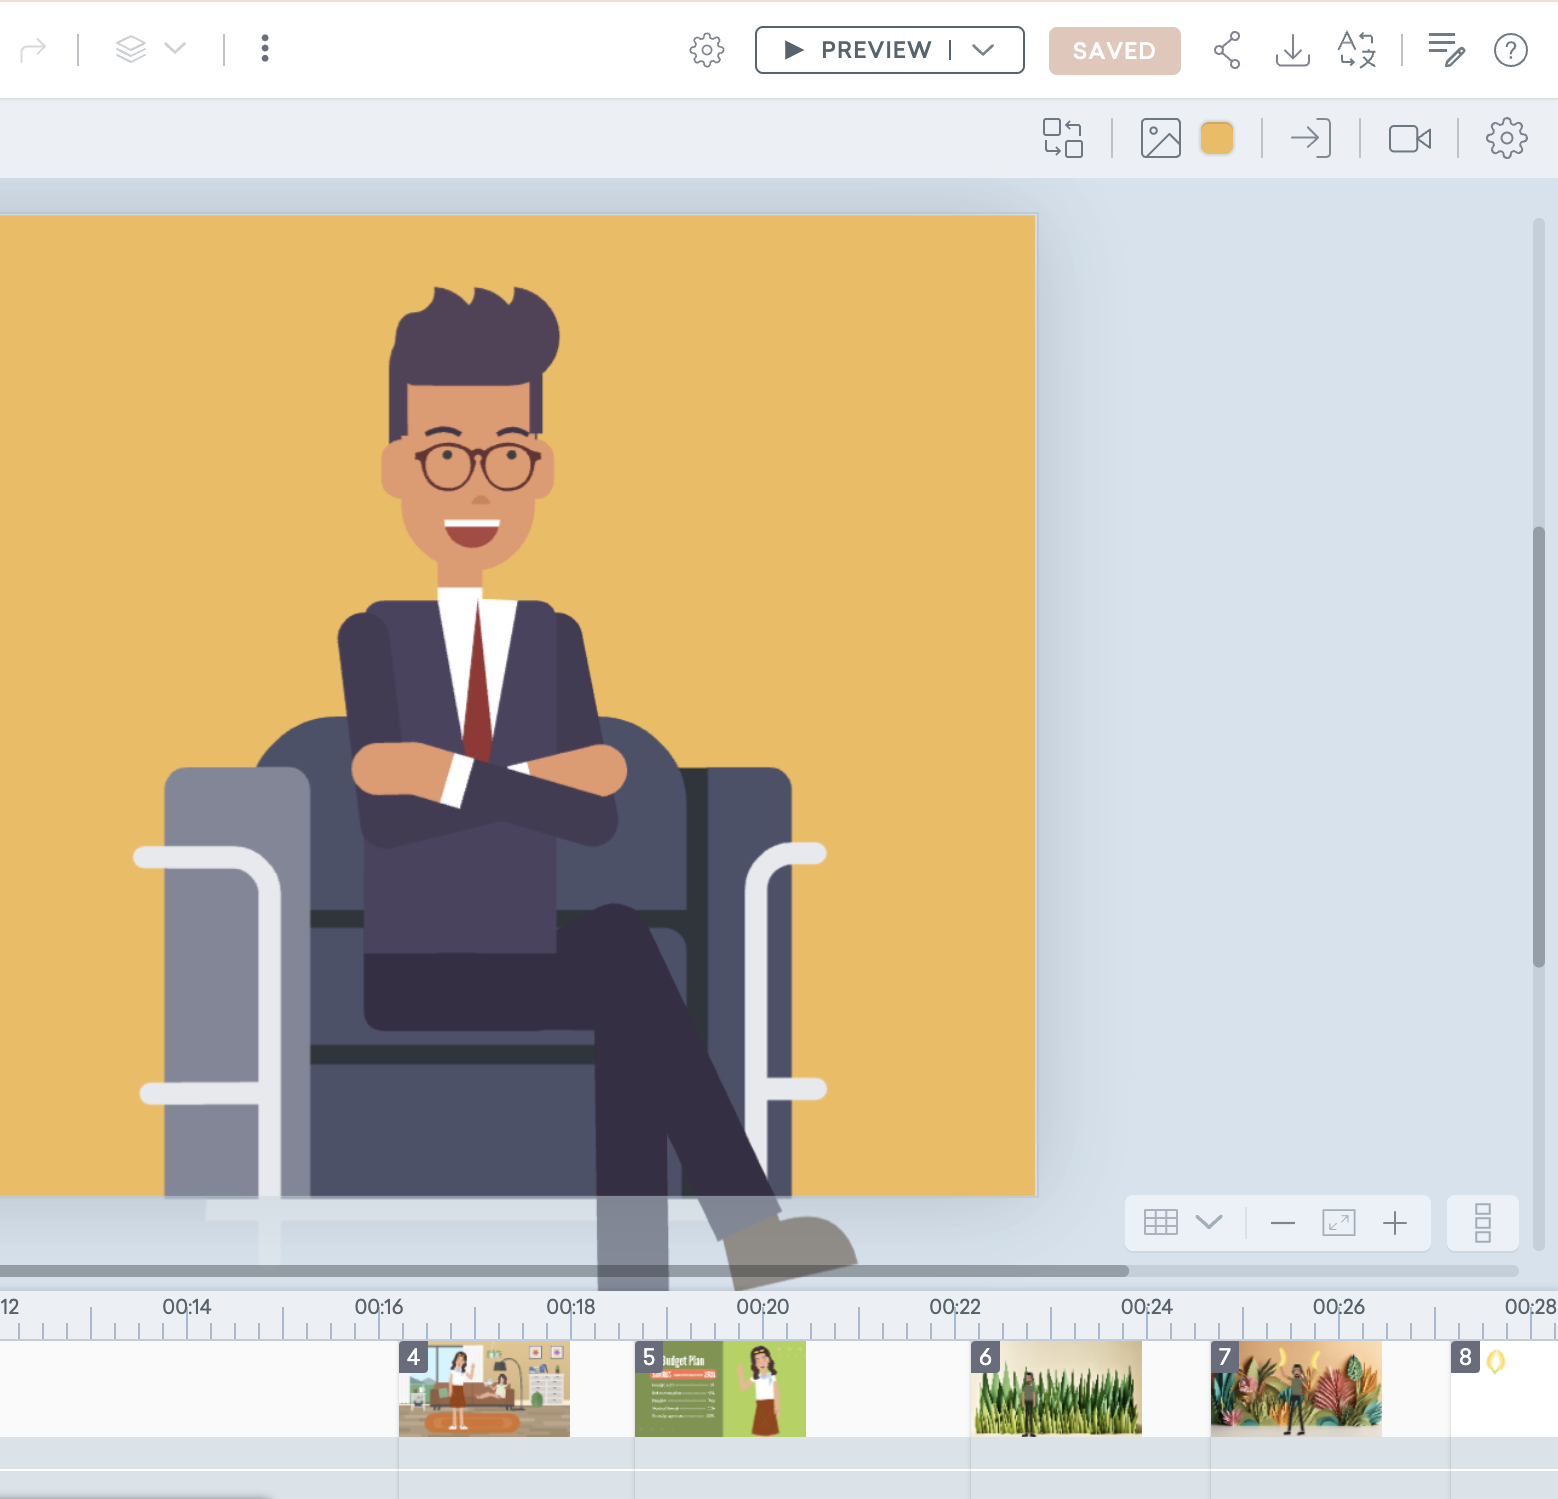Toggle the grid view icon near the timeline
Image resolution: width=1558 pixels, height=1499 pixels.
(x=1160, y=1222)
